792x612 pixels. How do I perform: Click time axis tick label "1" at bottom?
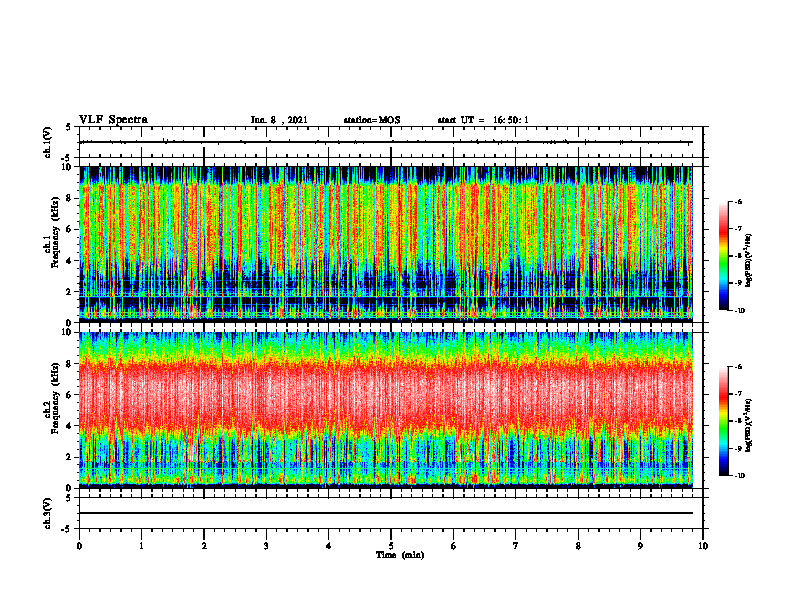[x=141, y=546]
